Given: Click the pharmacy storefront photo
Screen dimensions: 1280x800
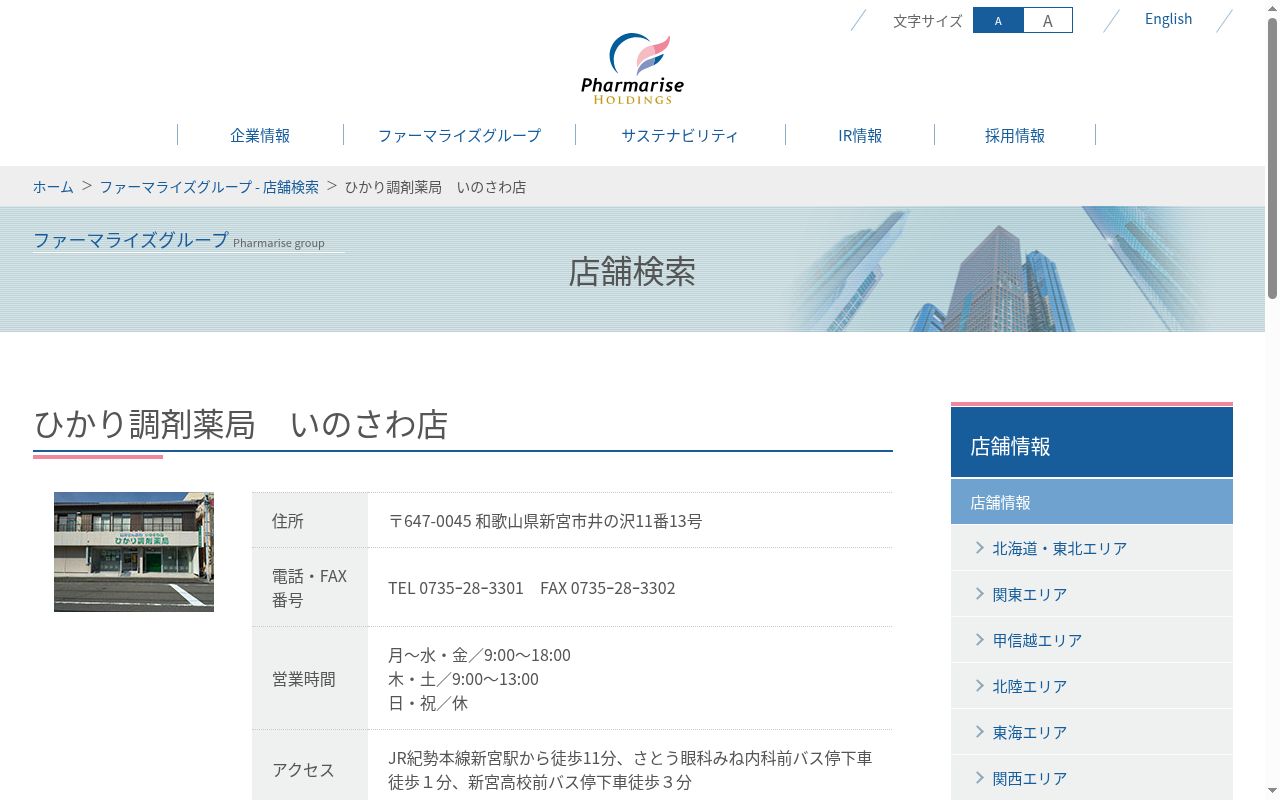Looking at the screenshot, I should (134, 552).
